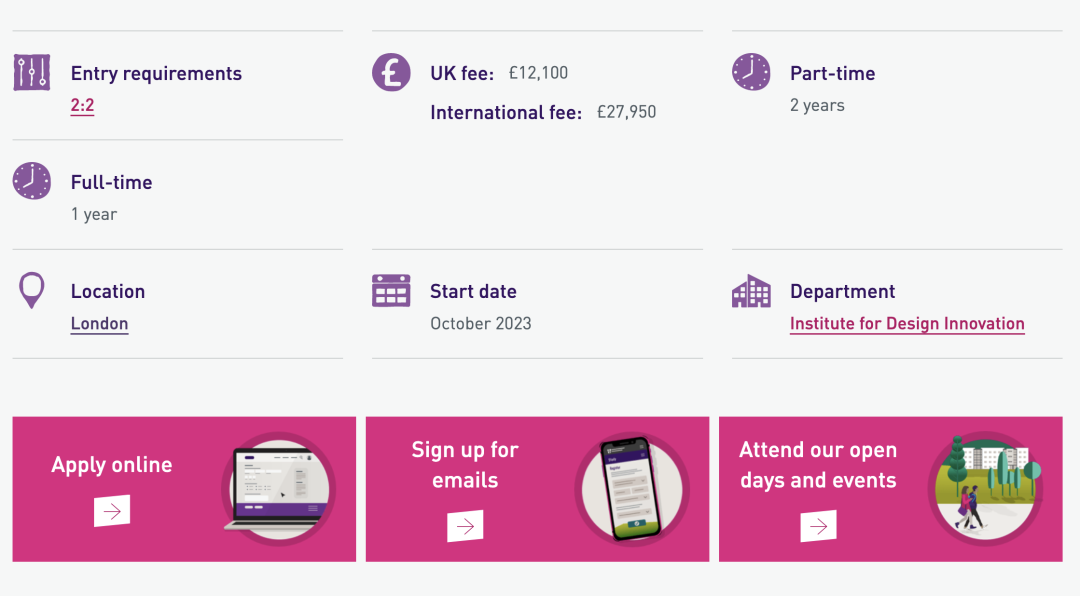The image size is (1080, 596).
Task: Follow the Institute for Design Innovation link
Action: point(907,324)
